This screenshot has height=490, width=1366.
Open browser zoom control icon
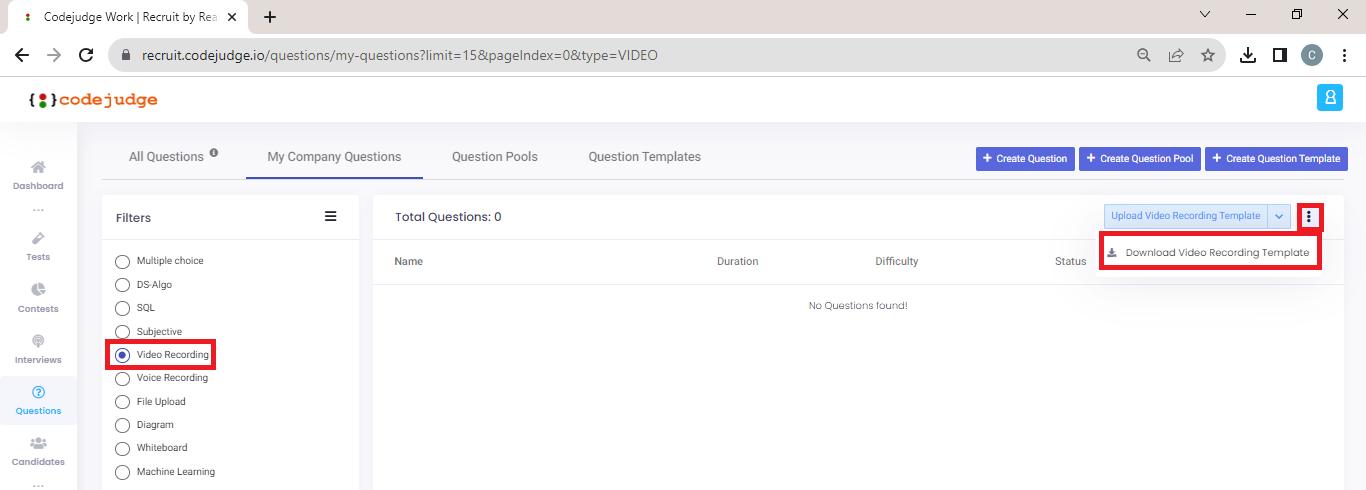pyautogui.click(x=1144, y=55)
